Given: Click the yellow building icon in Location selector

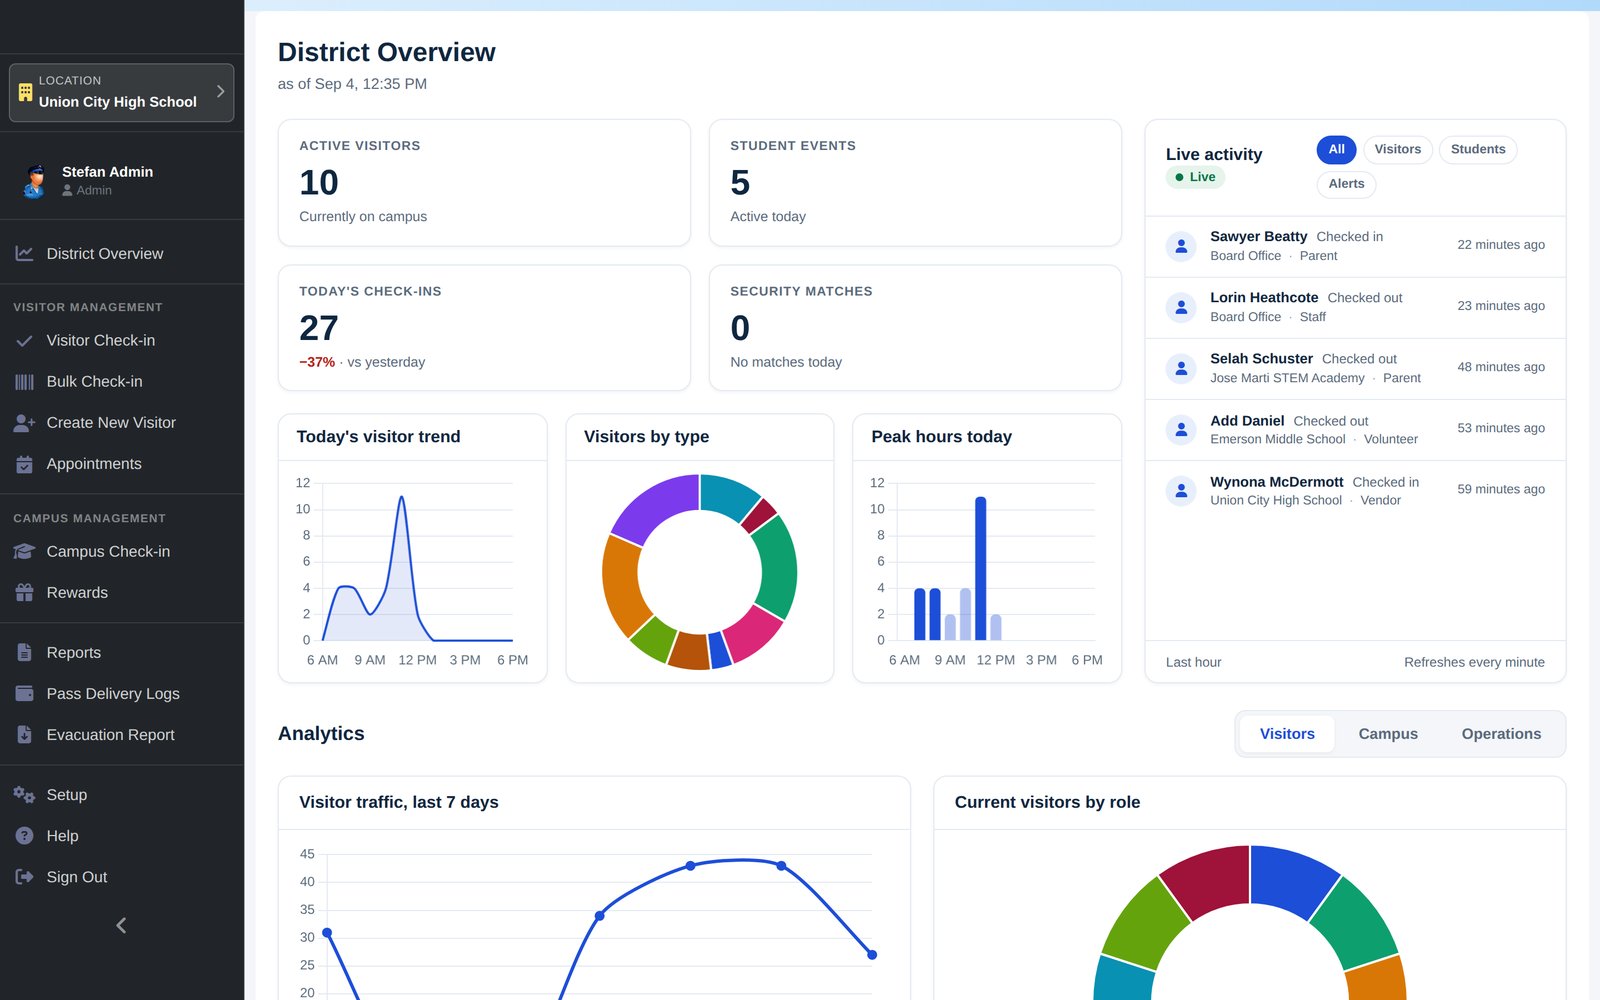Looking at the screenshot, I should 26,92.
